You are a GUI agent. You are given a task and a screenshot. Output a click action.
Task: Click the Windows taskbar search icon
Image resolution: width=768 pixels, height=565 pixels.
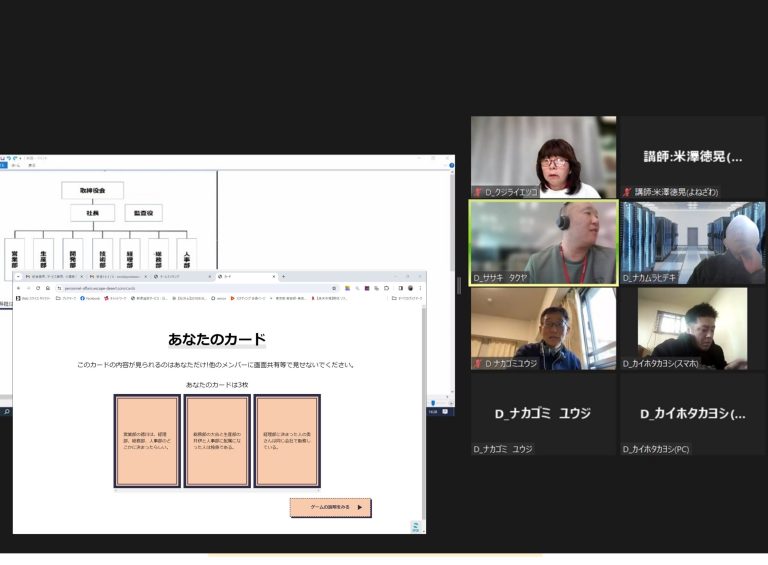[x=6, y=412]
